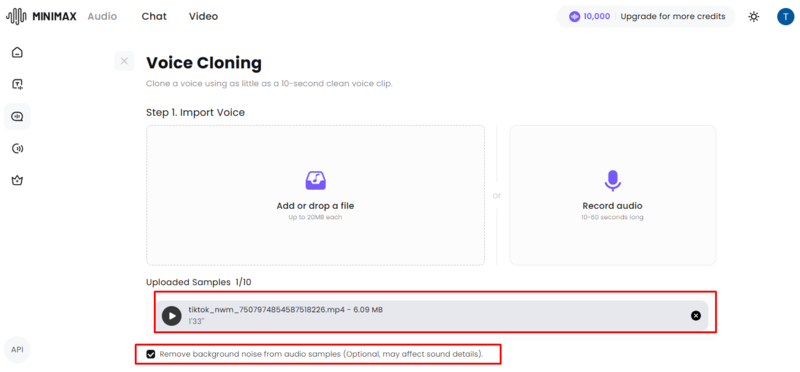Open the voice sound sidebar icon
Image resolution: width=800 pixels, height=372 pixels.
click(17, 148)
